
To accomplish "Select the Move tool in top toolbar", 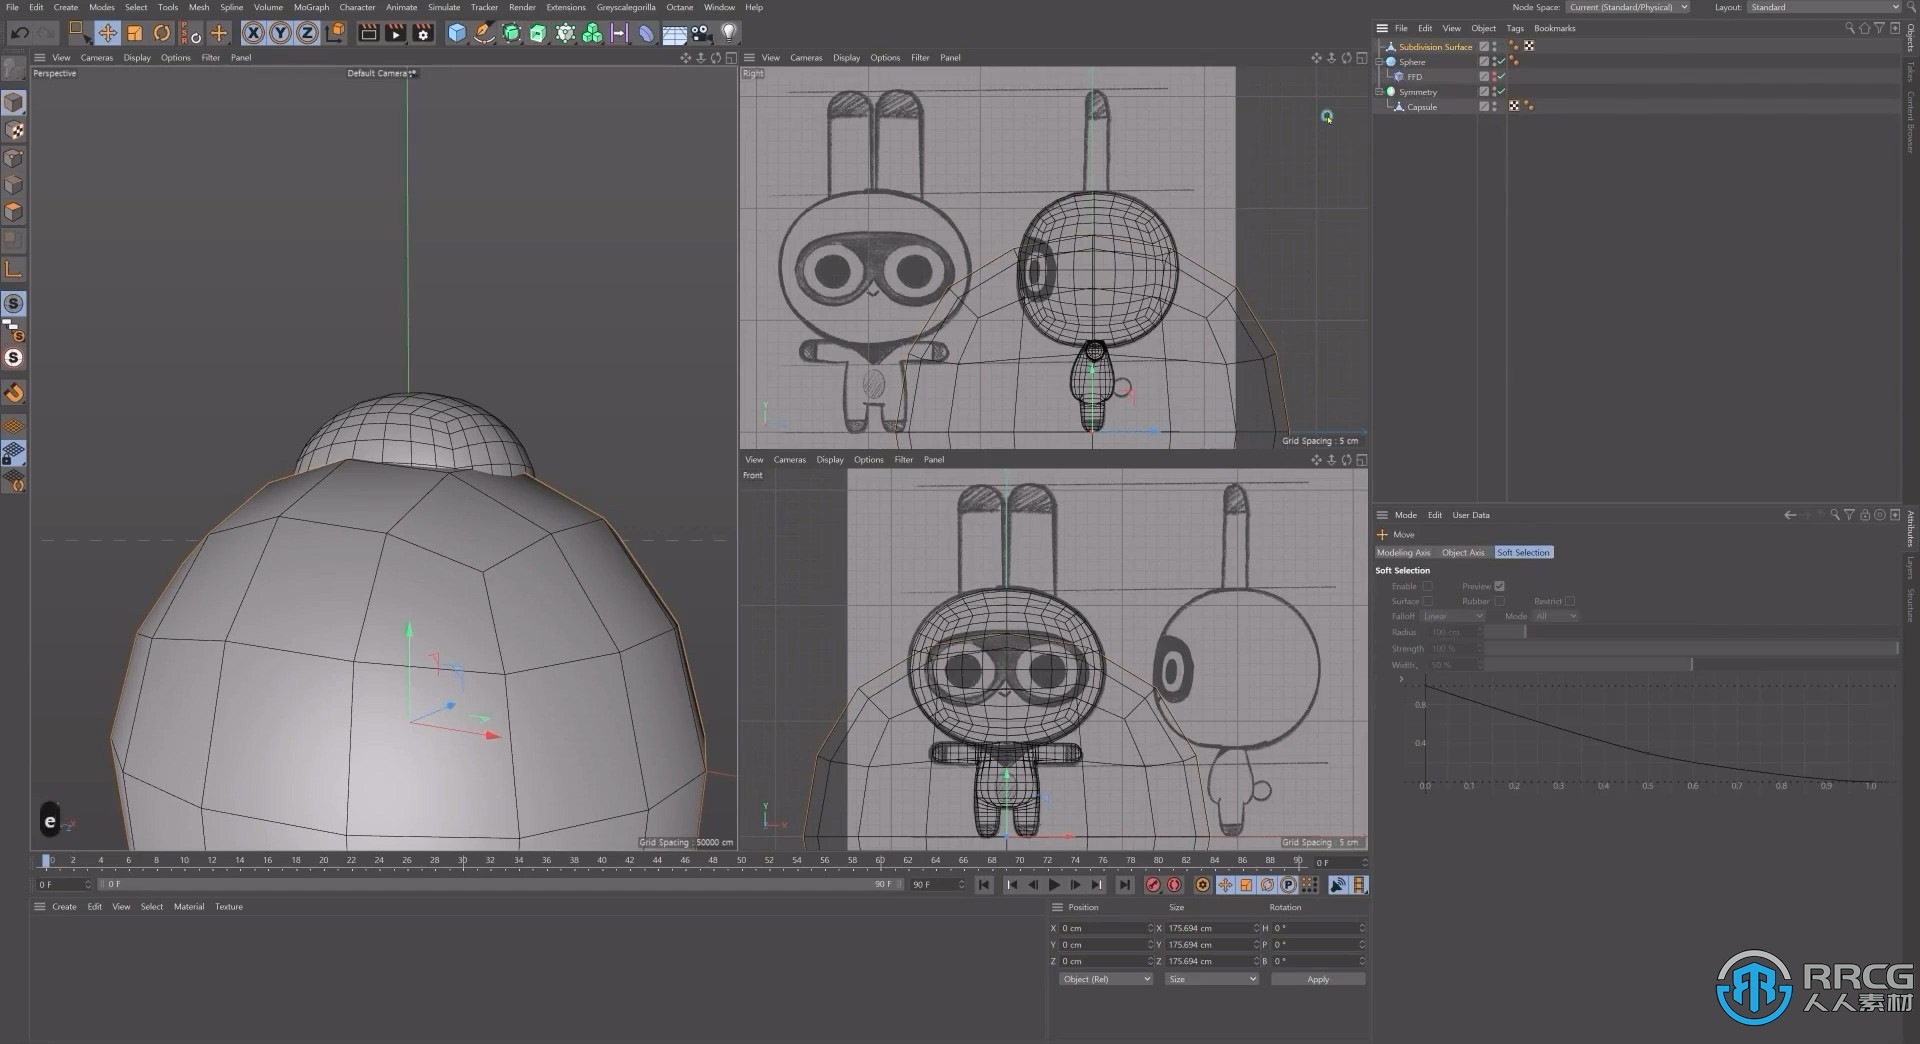I will 107,33.
